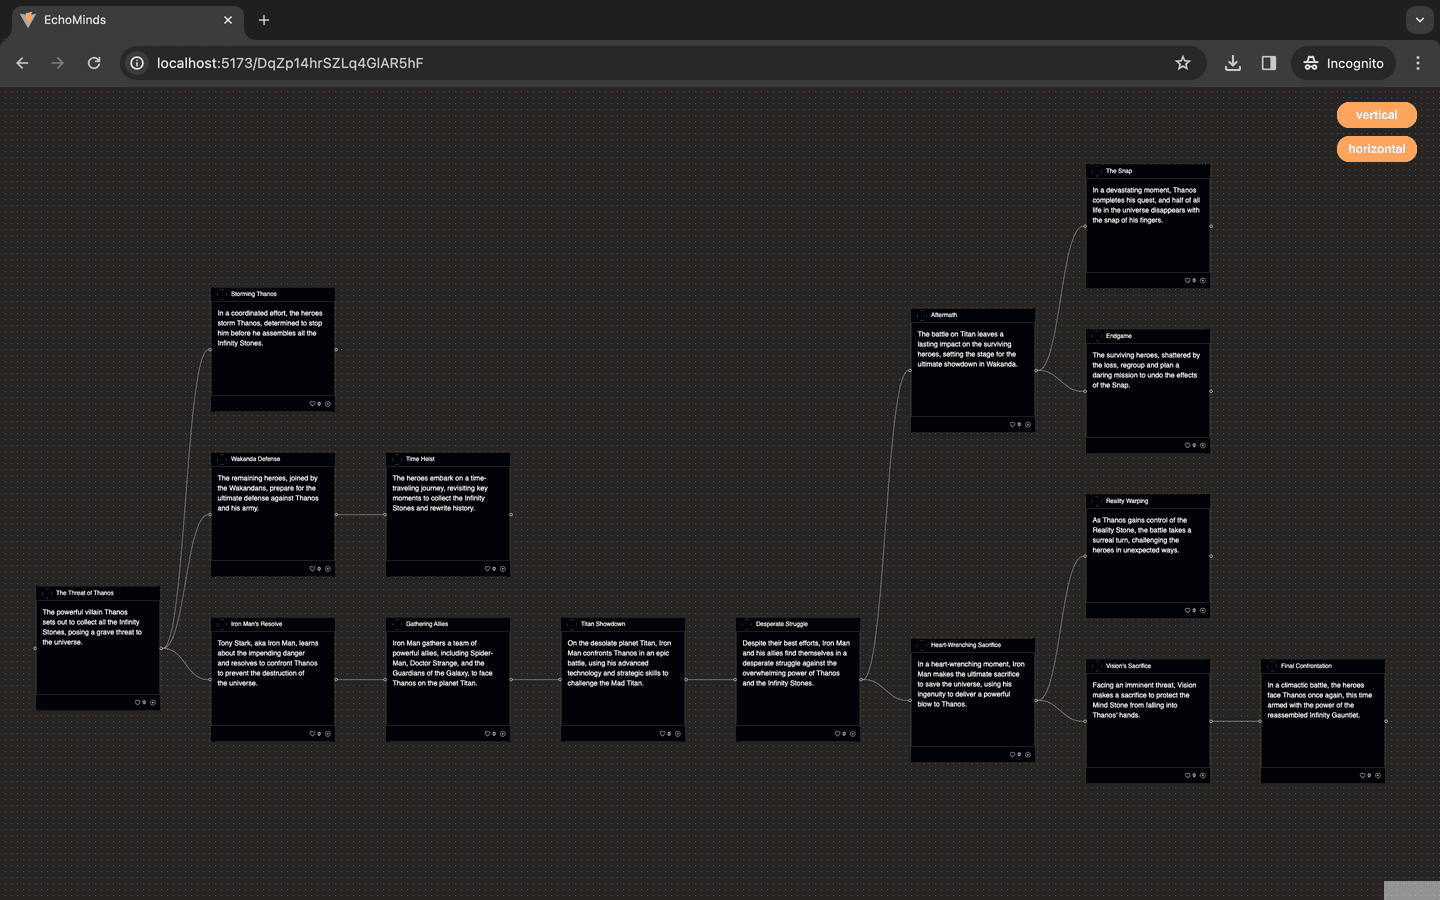This screenshot has width=1440, height=900.
Task: Click circled arrow icon on Gathering Allies
Action: tap(503, 734)
